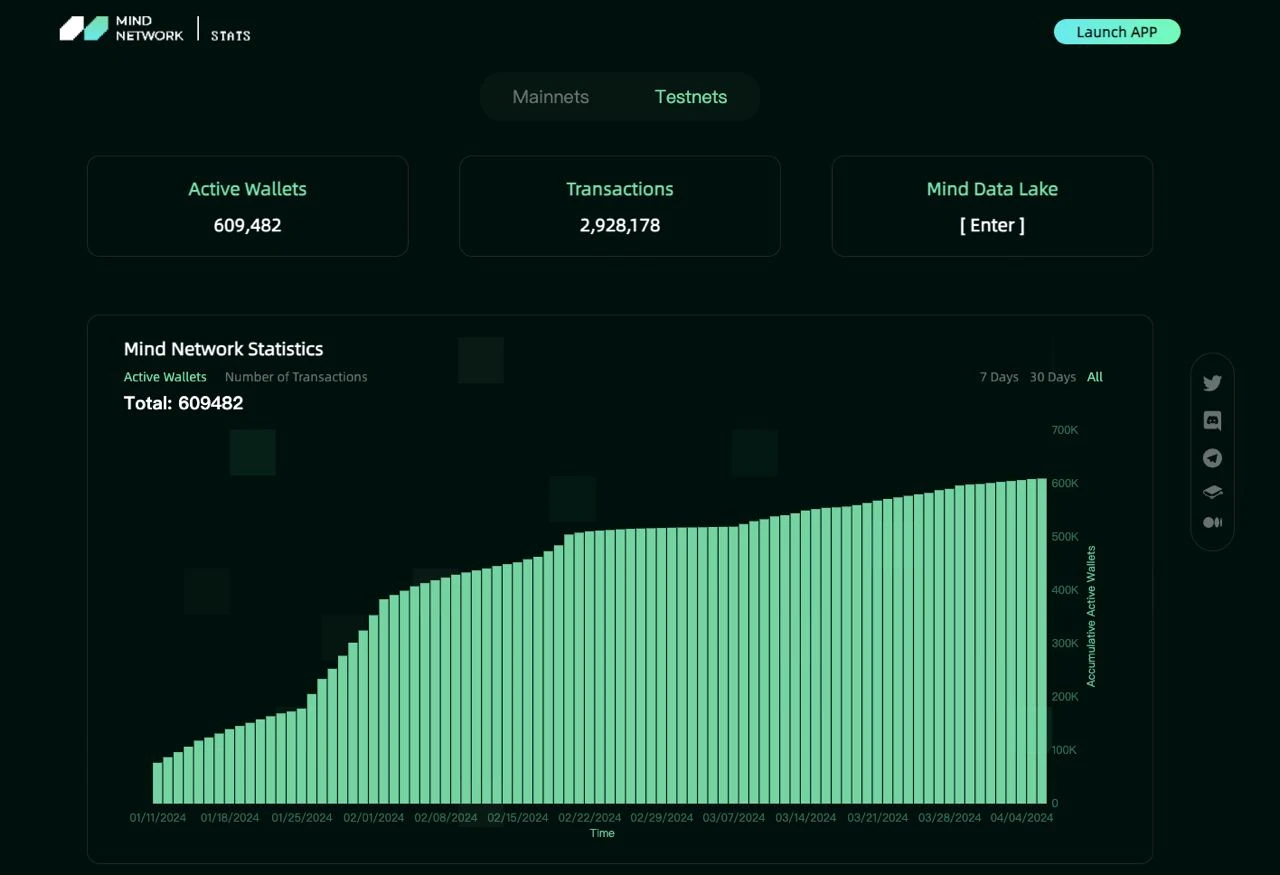1280x875 pixels.
Task: Click the Mind Network logo
Action: point(122,29)
